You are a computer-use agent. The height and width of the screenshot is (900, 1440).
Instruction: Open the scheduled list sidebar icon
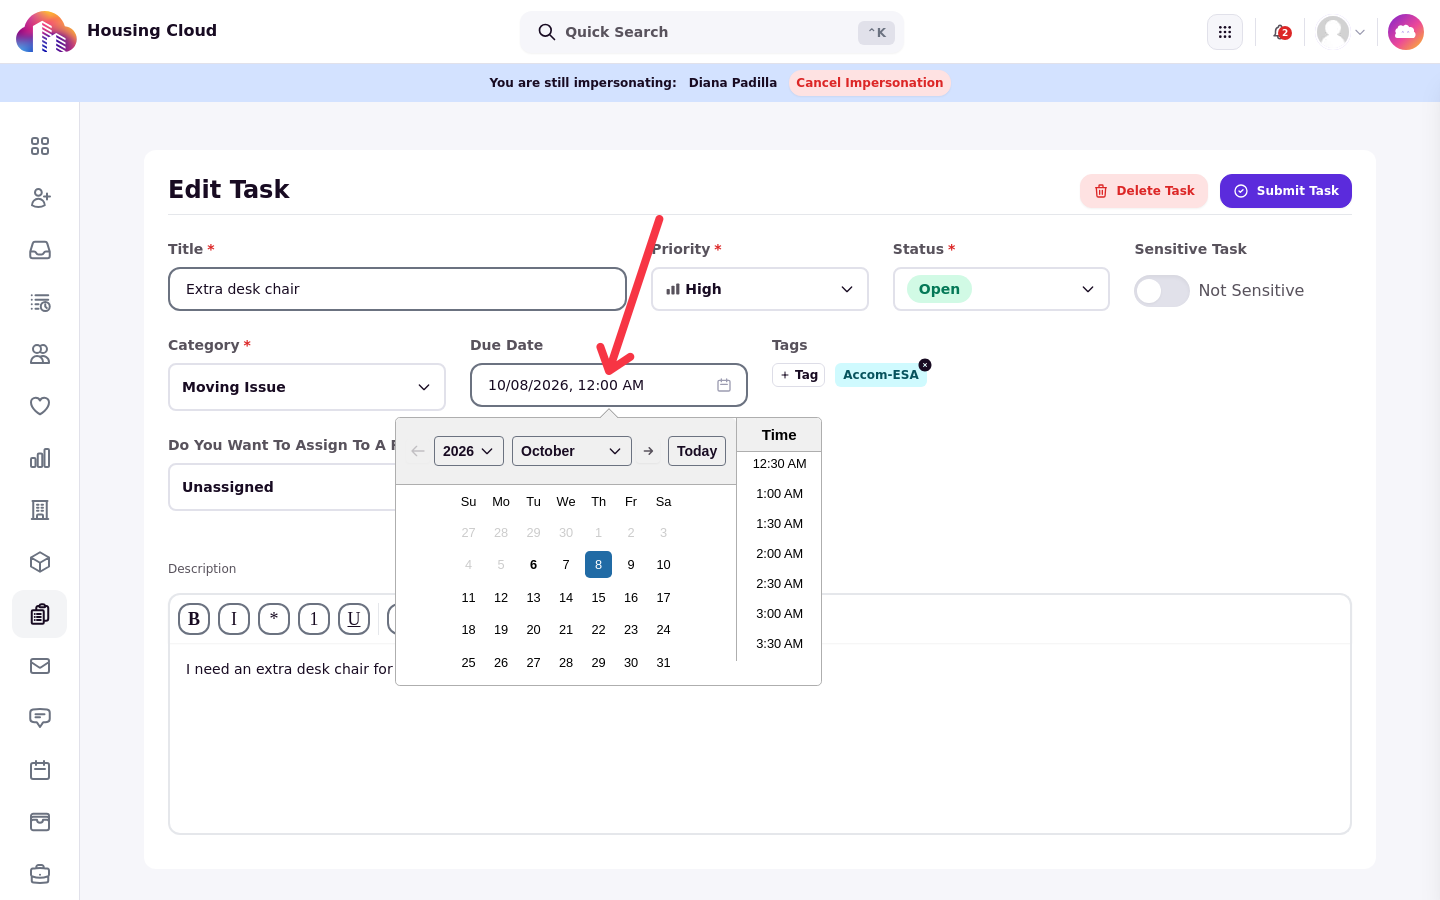click(x=40, y=302)
